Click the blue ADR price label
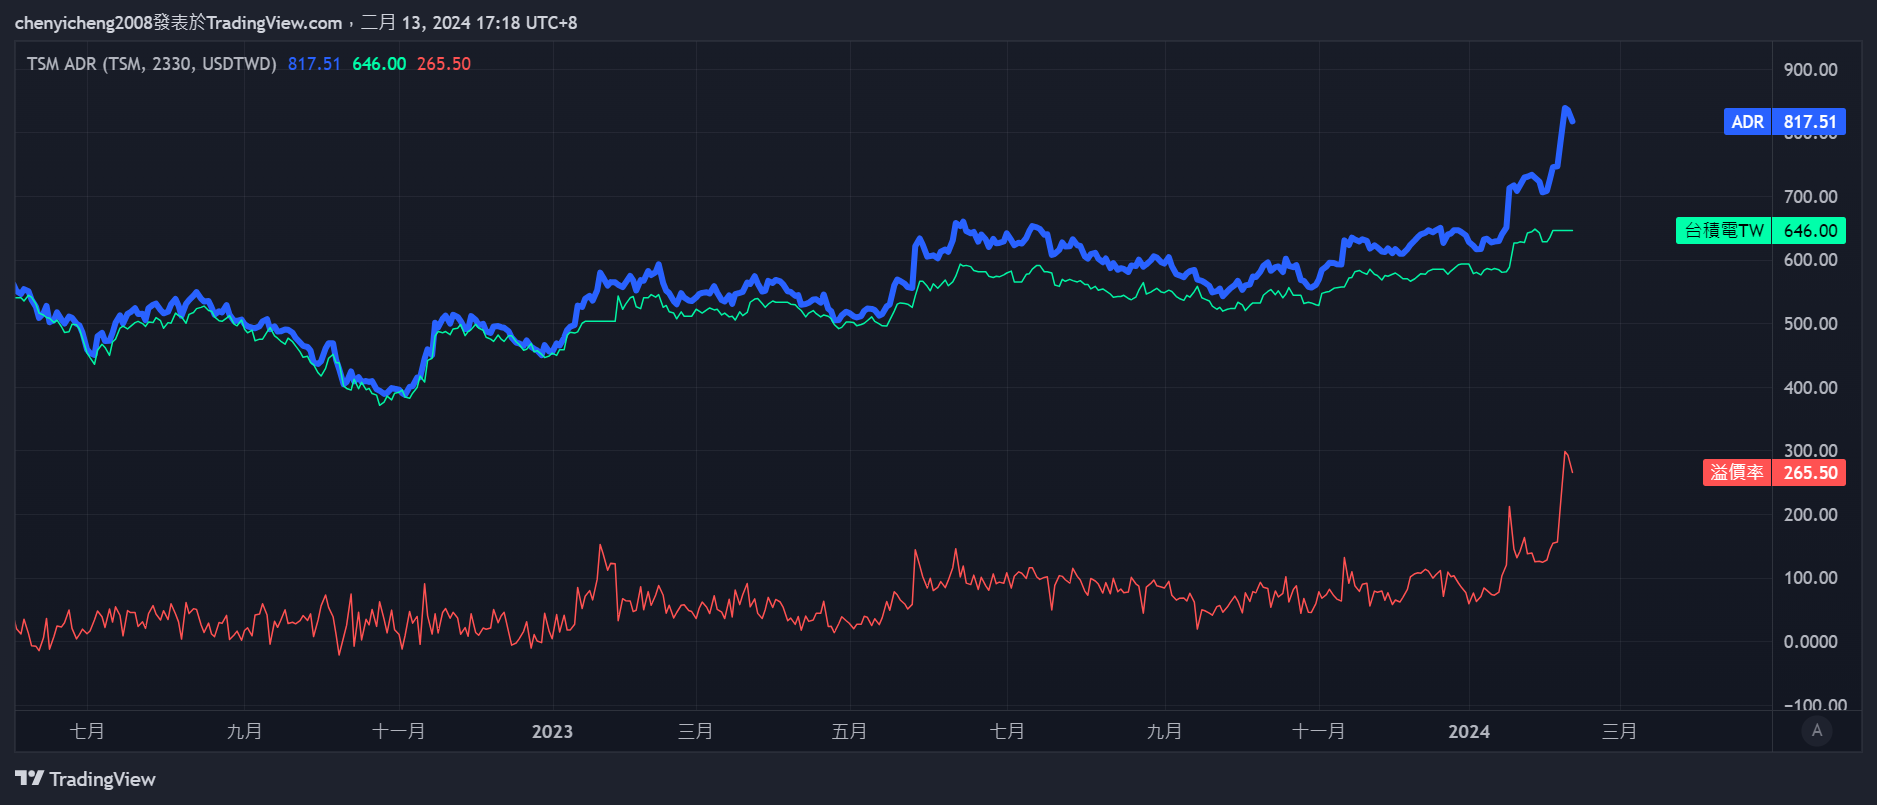The image size is (1877, 805). [1747, 122]
